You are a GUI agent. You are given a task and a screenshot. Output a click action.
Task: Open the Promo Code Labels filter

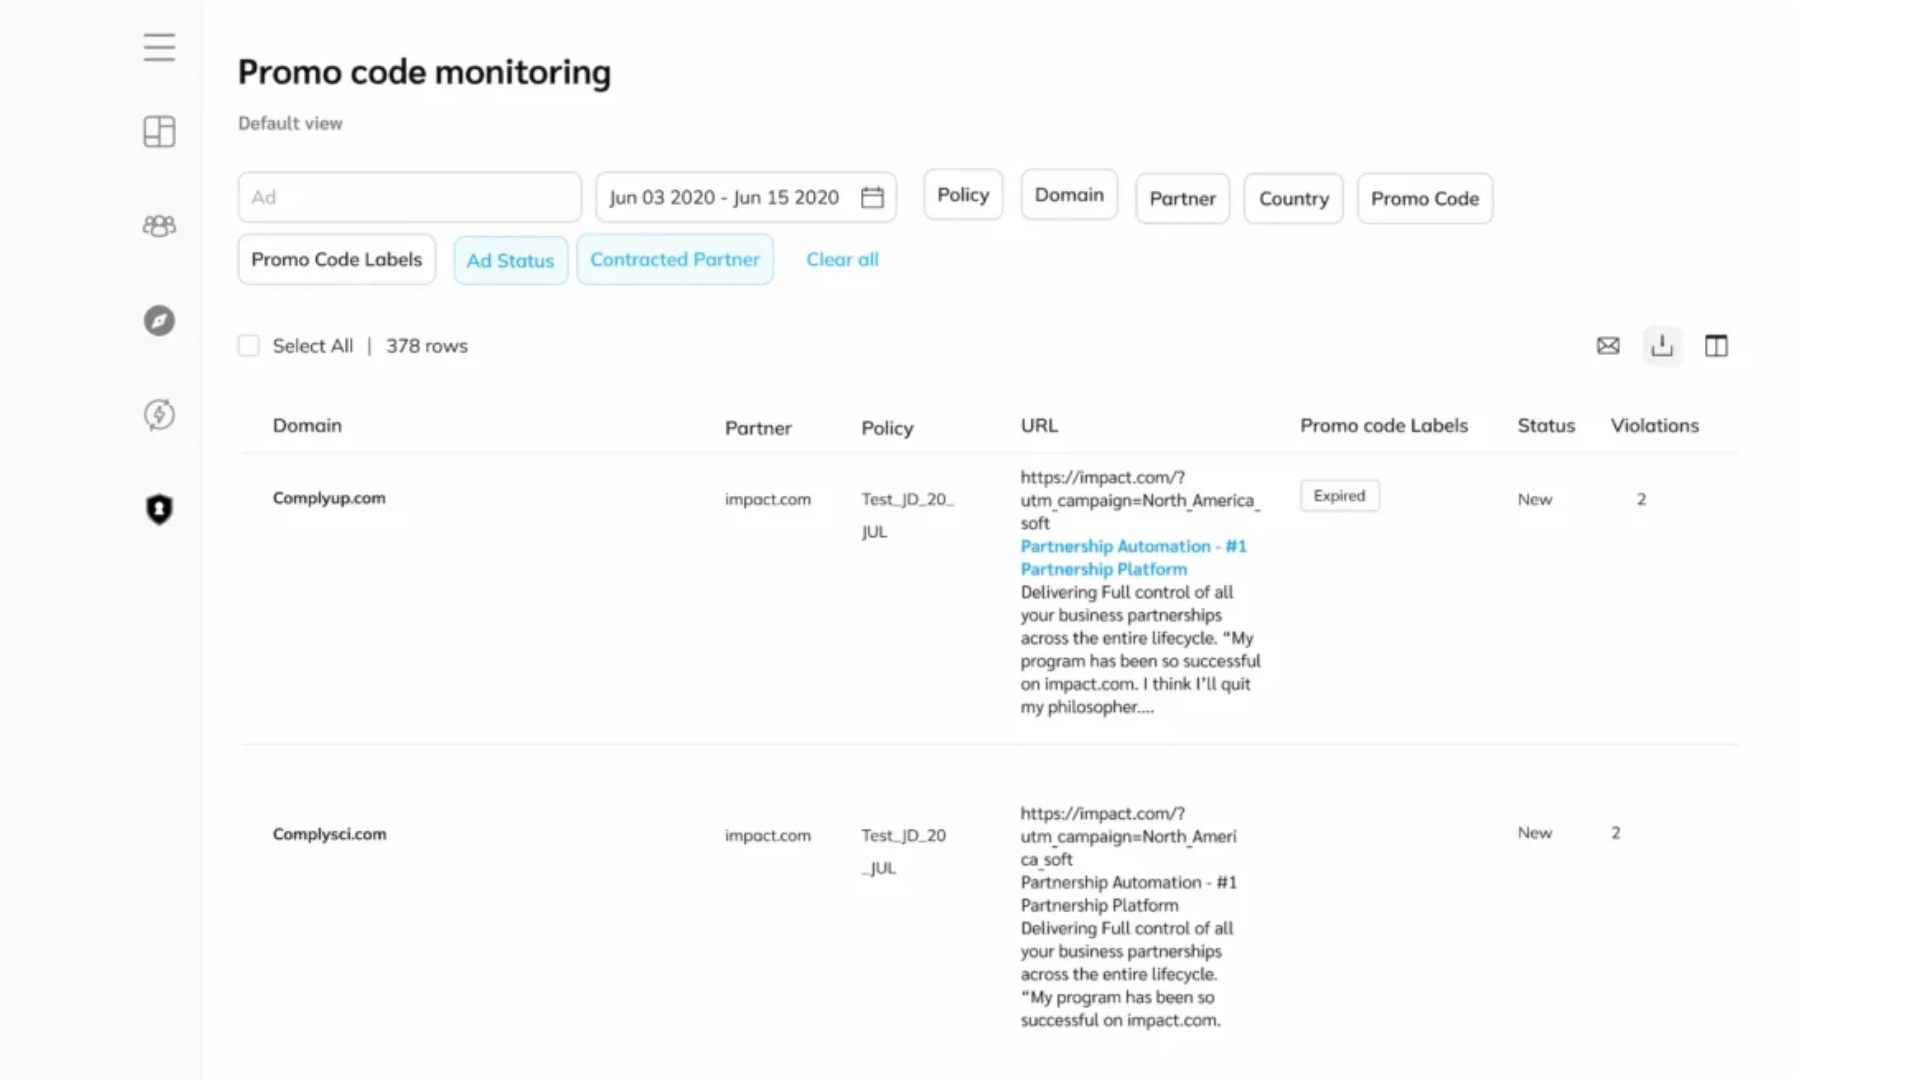[x=336, y=260]
